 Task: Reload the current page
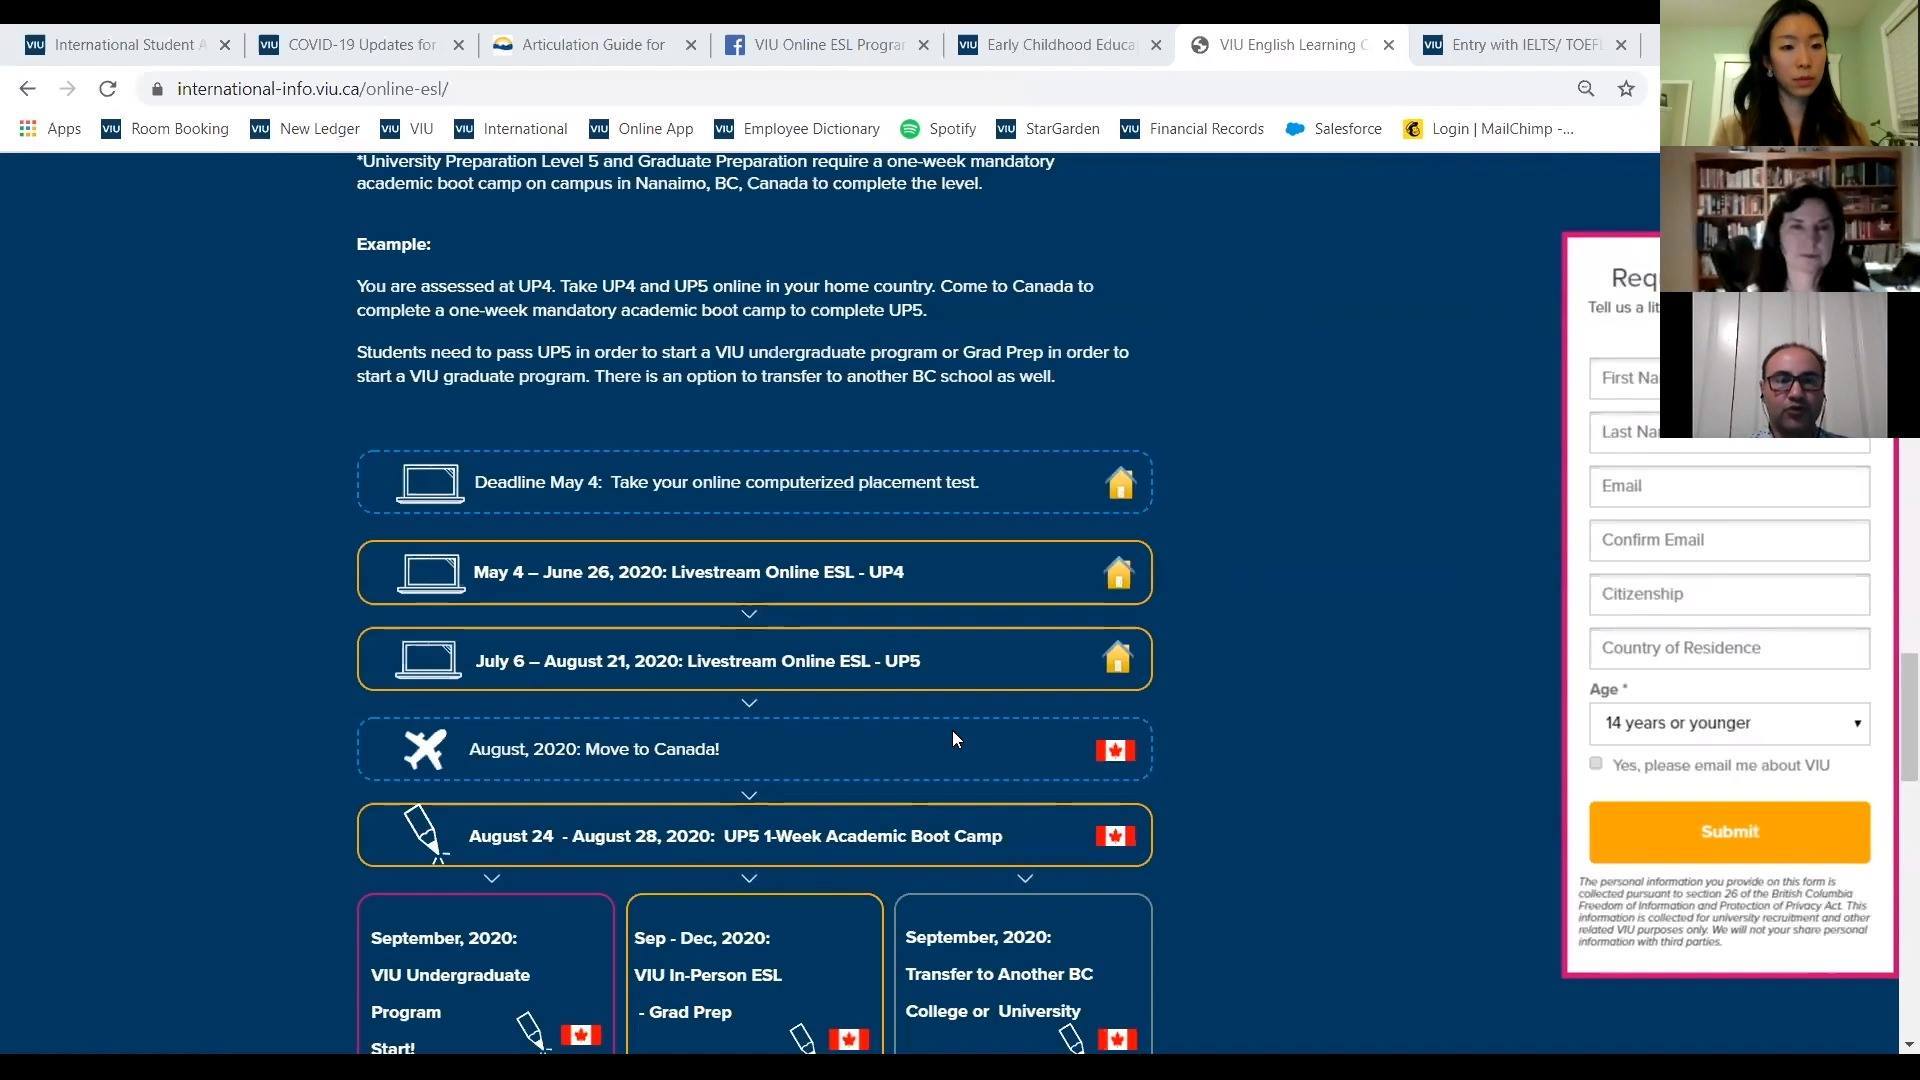pyautogui.click(x=107, y=89)
